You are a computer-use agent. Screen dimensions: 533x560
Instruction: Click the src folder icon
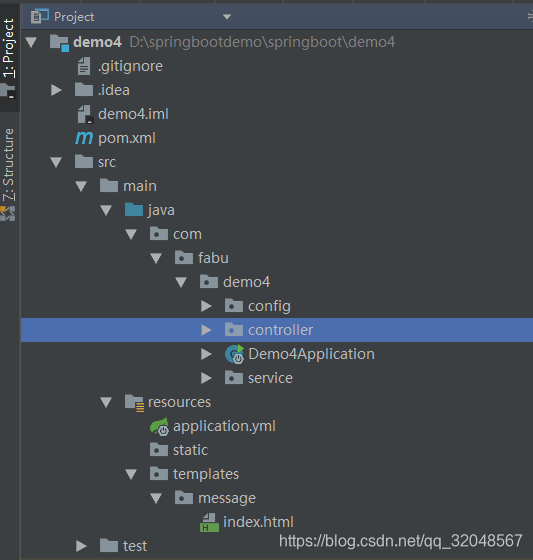[x=84, y=161]
